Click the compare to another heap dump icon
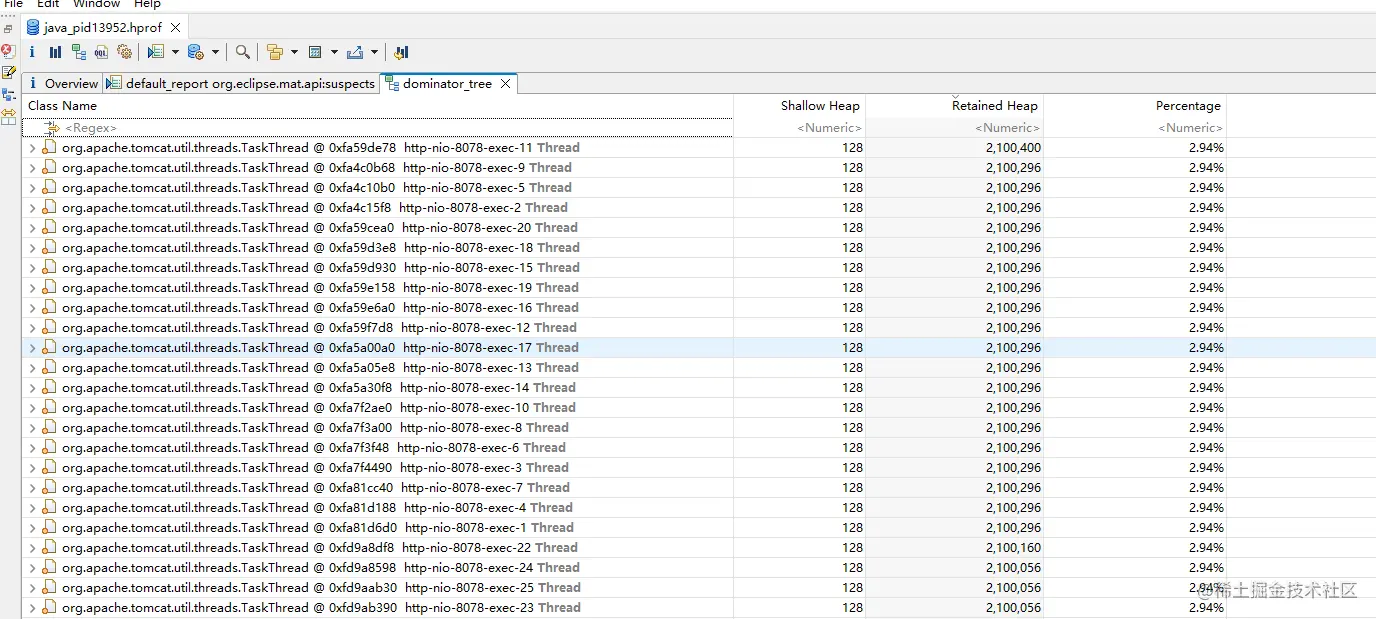 coord(402,52)
